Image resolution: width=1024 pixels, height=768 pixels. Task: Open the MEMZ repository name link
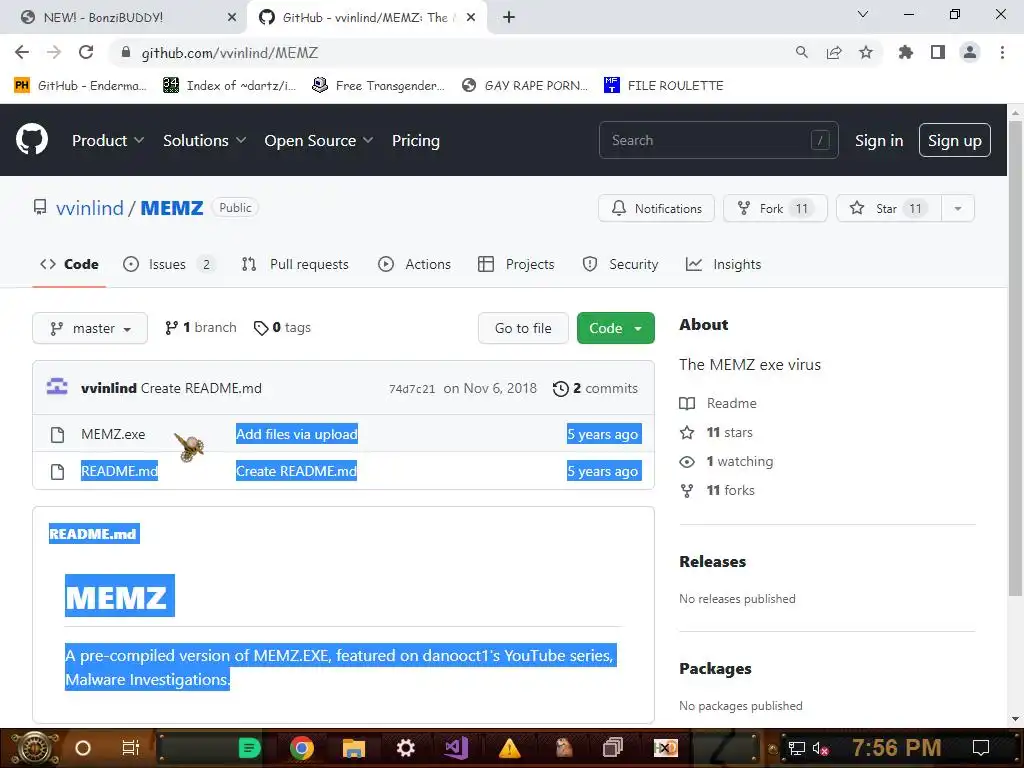coord(172,208)
